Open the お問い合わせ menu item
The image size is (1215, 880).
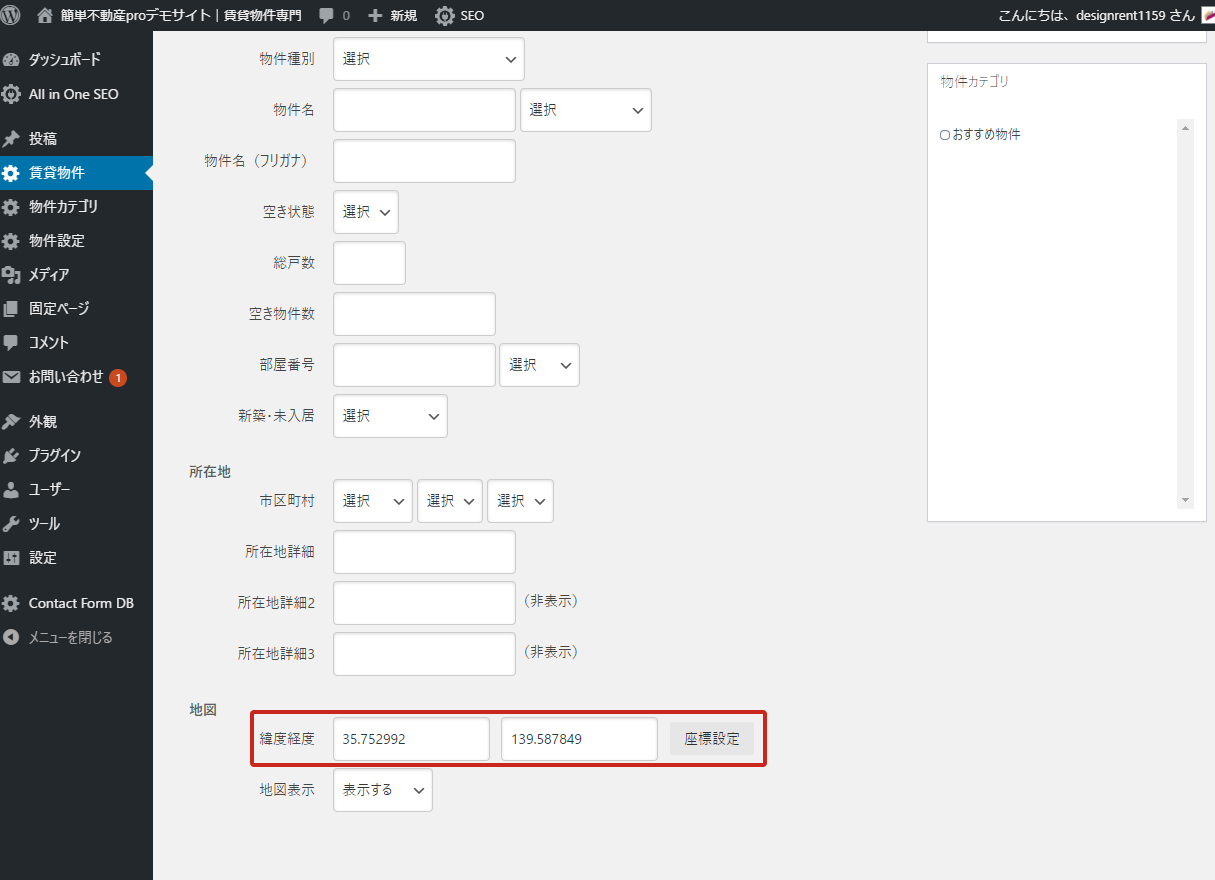click(65, 377)
